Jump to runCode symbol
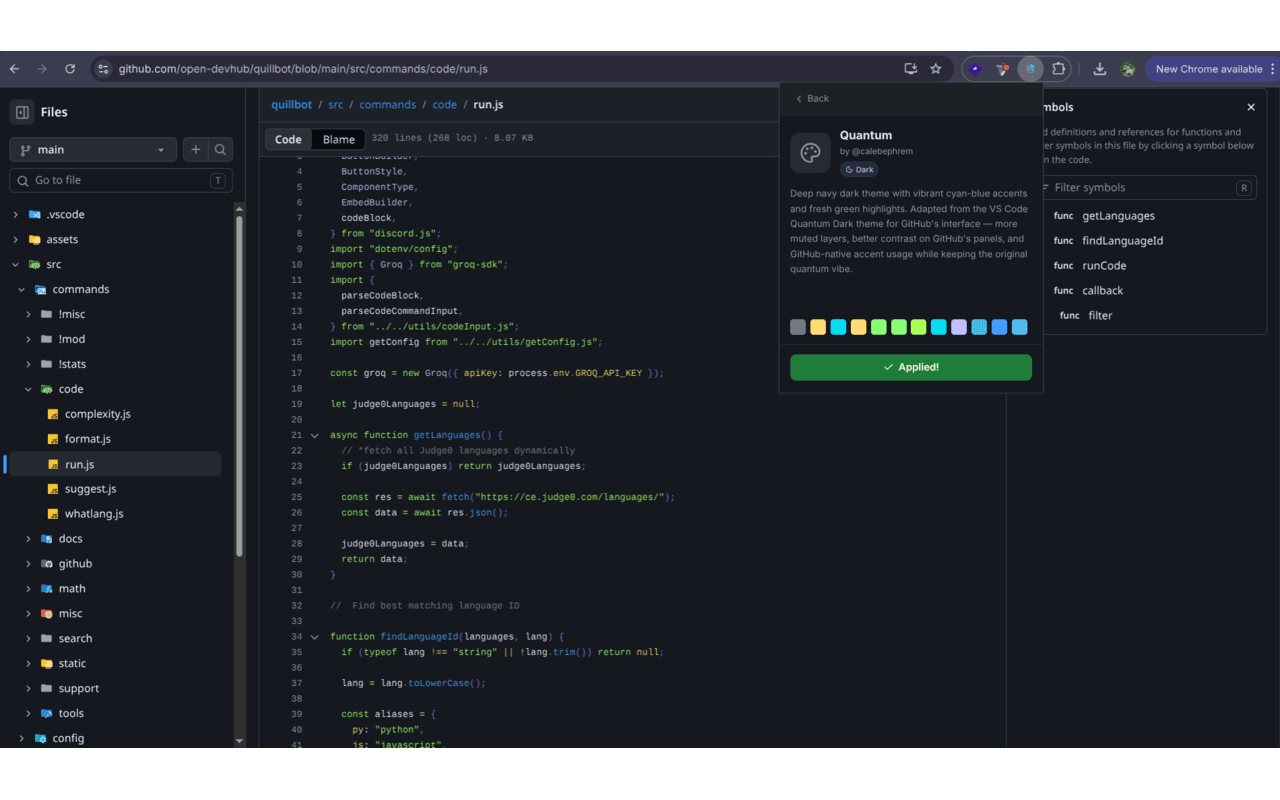Screen dimensions: 1280x800 tap(1104, 266)
